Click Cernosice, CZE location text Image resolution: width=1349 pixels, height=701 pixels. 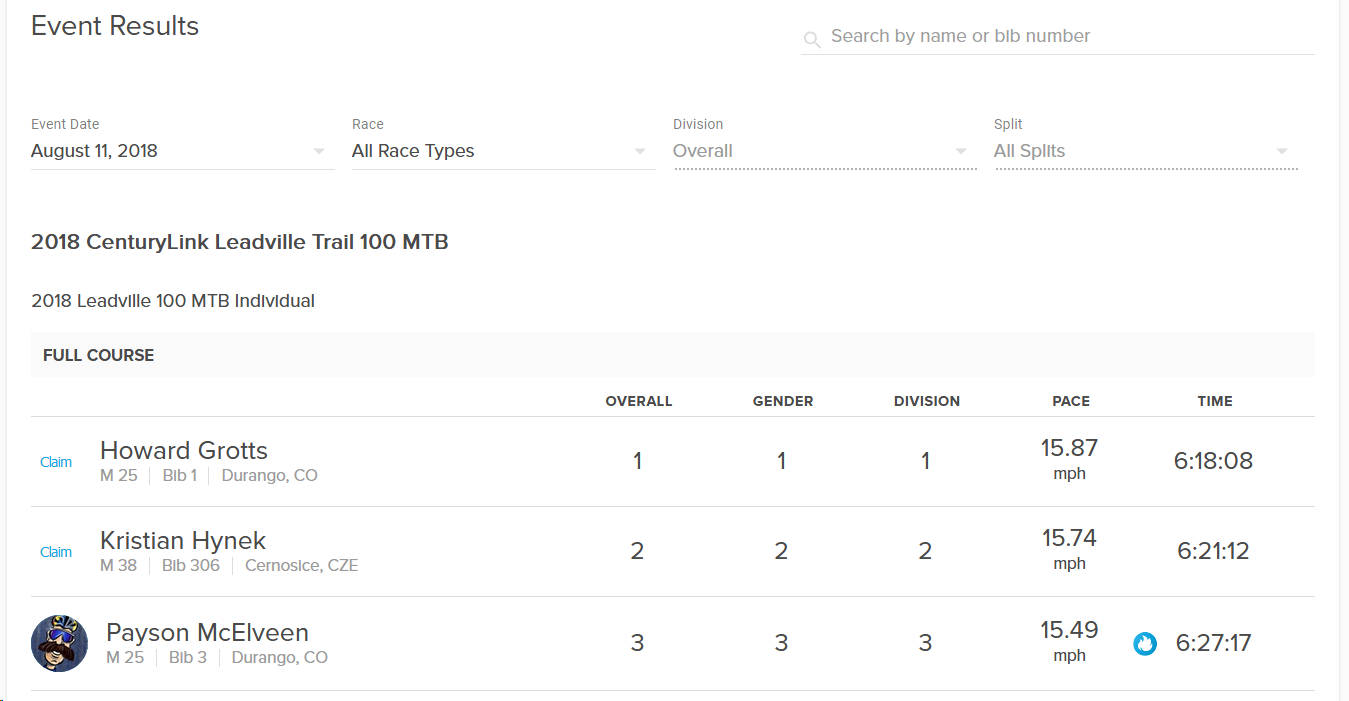301,566
